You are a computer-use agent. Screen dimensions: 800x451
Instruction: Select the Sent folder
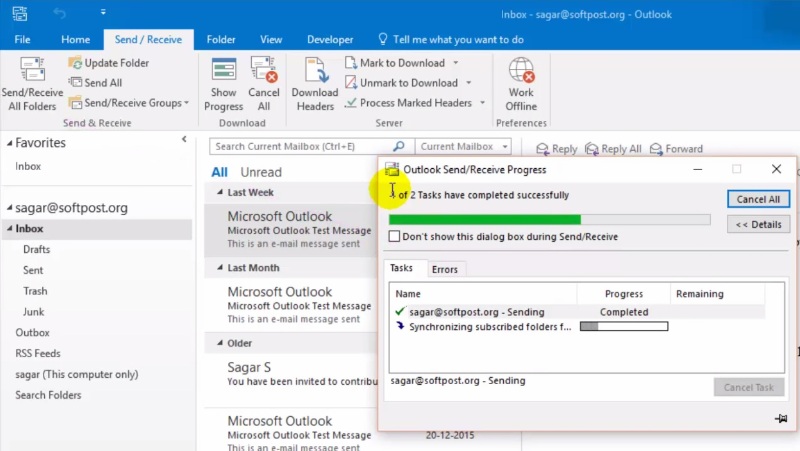tap(33, 270)
